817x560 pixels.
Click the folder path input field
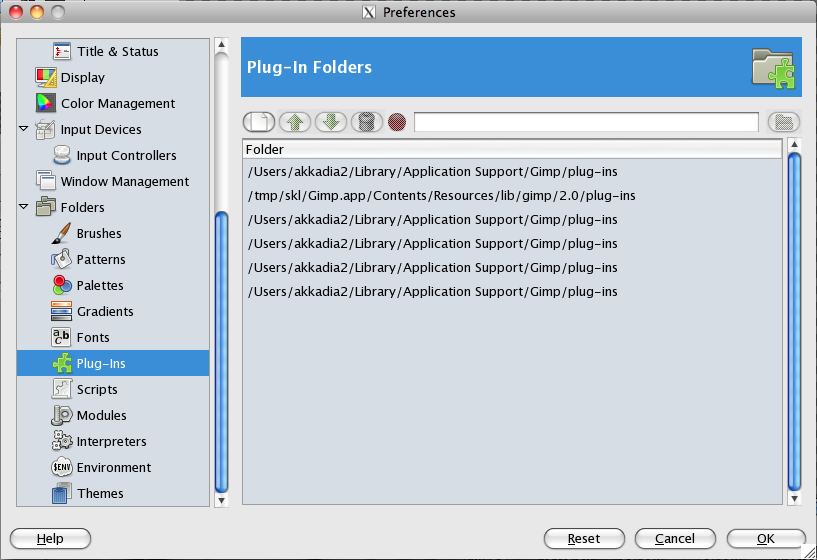pyautogui.click(x=586, y=122)
